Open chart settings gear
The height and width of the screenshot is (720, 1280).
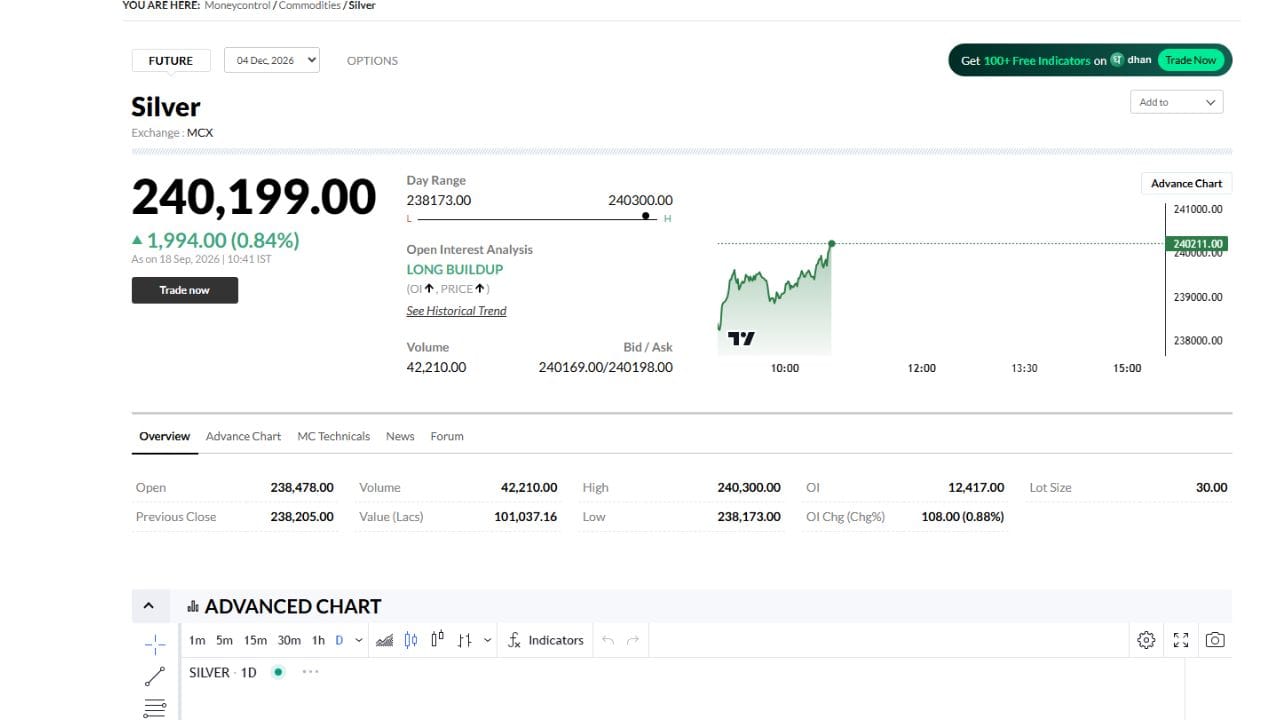pos(1147,640)
